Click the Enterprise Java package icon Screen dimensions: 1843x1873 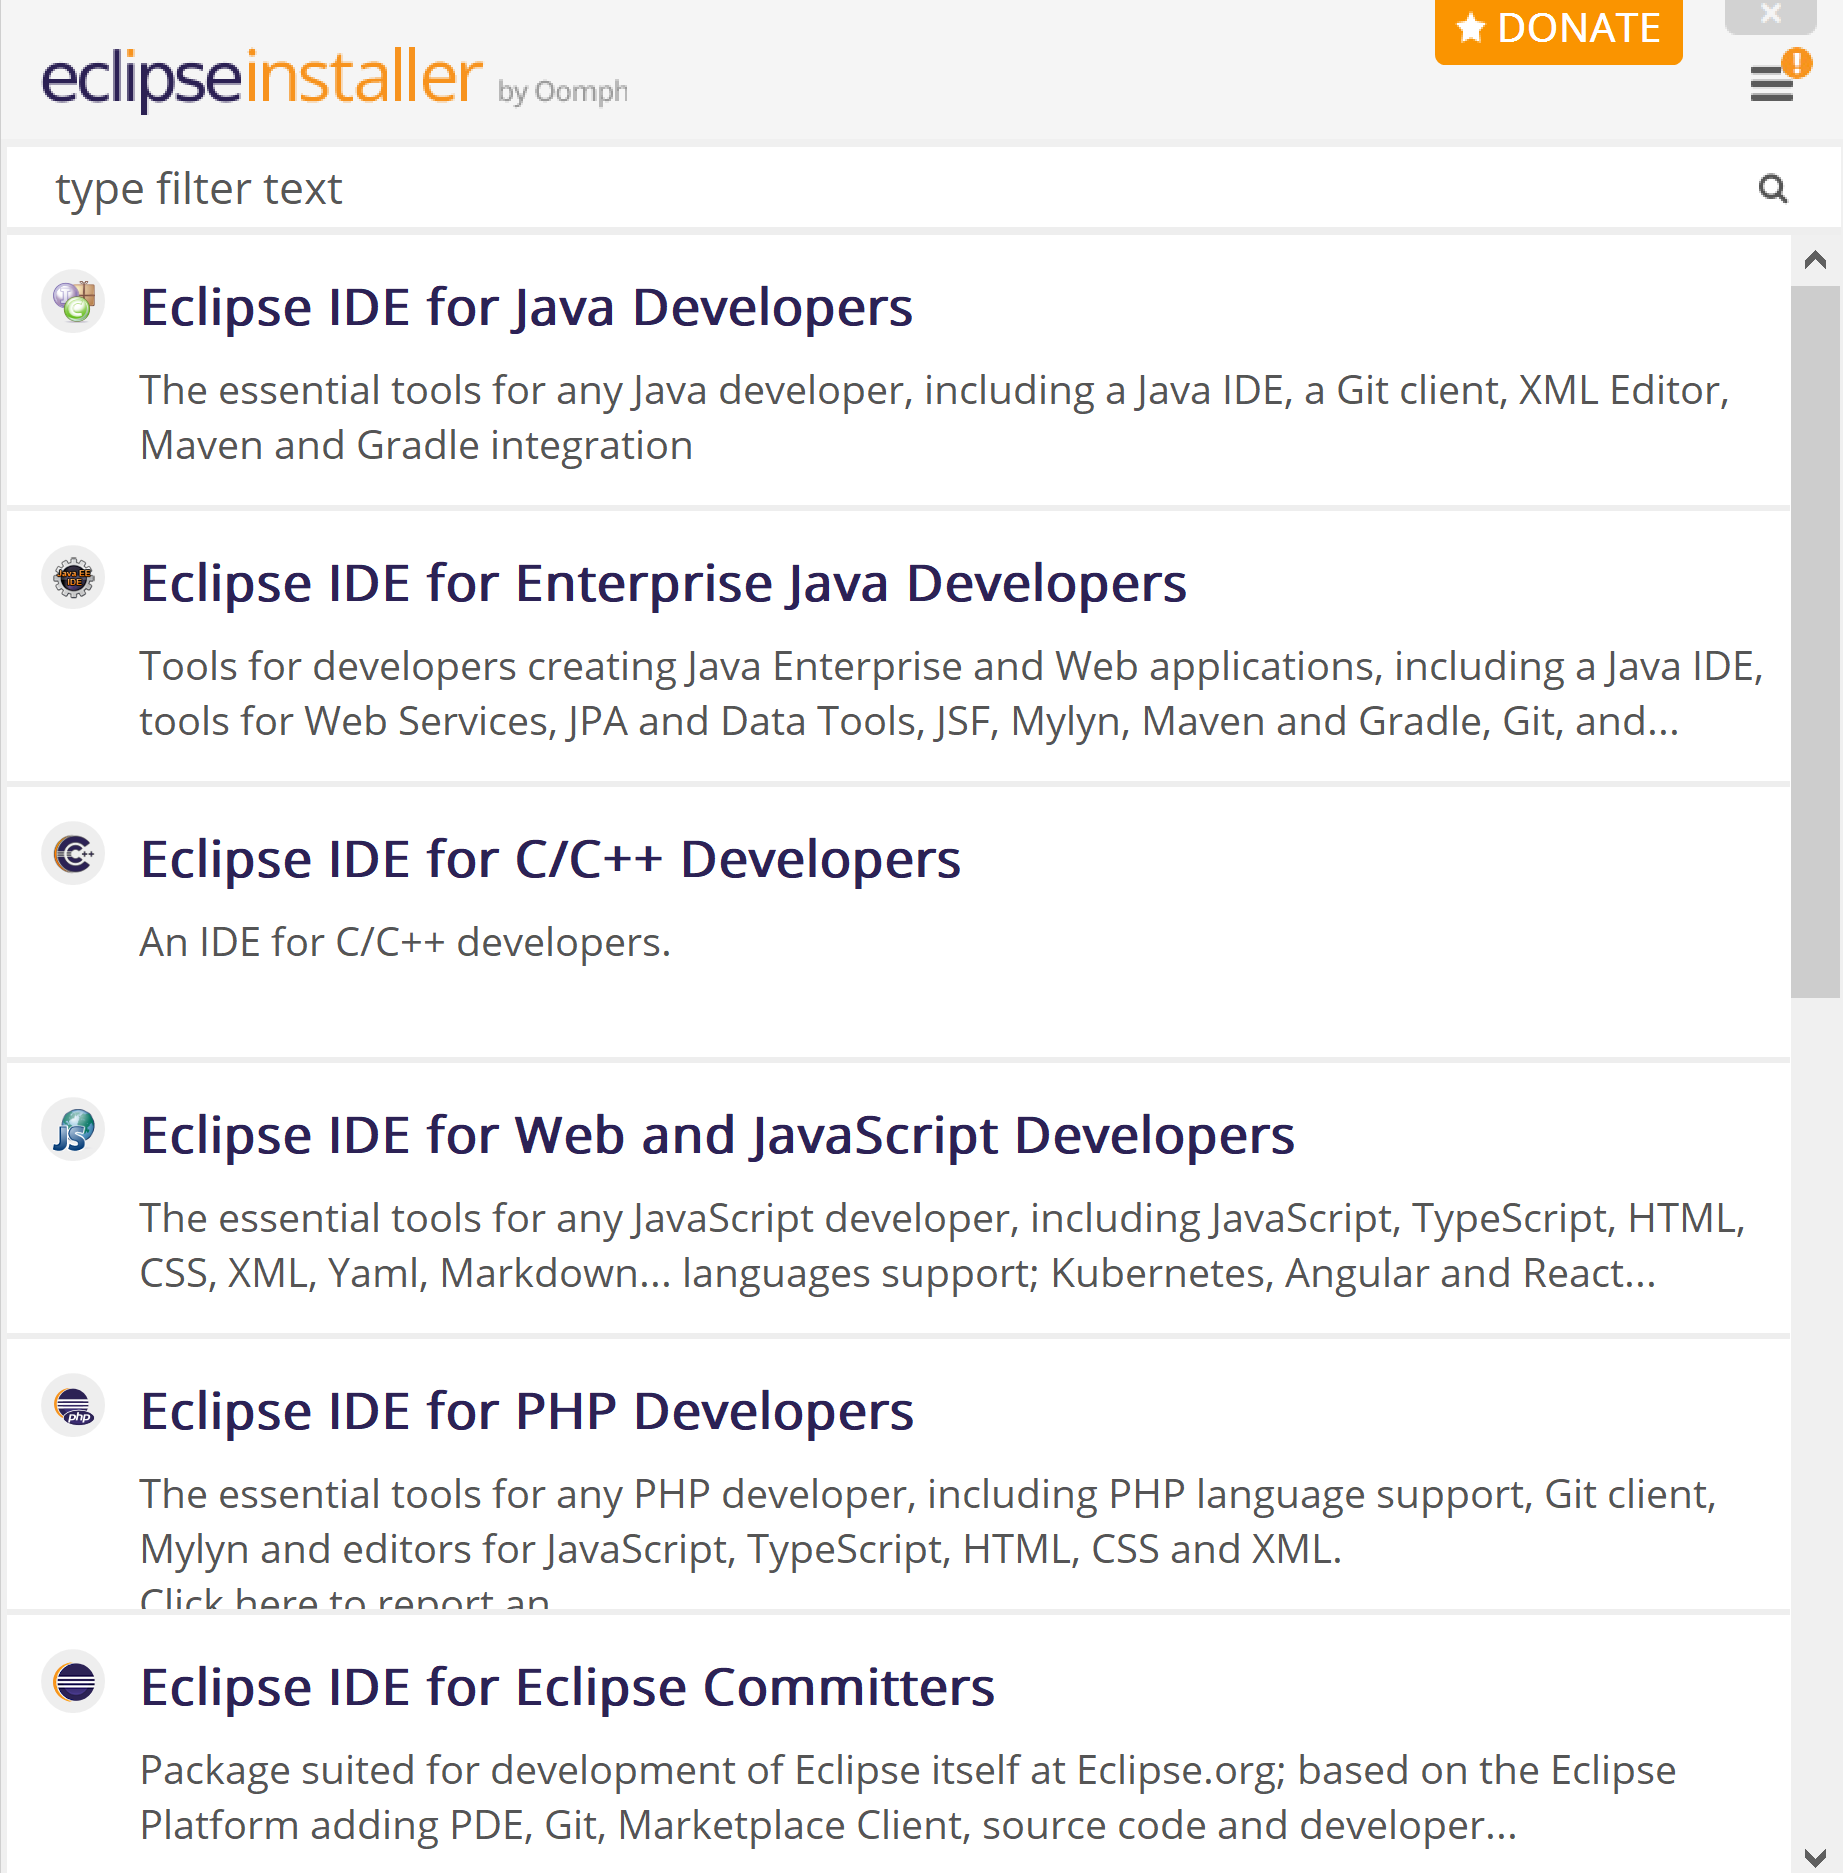tap(74, 577)
